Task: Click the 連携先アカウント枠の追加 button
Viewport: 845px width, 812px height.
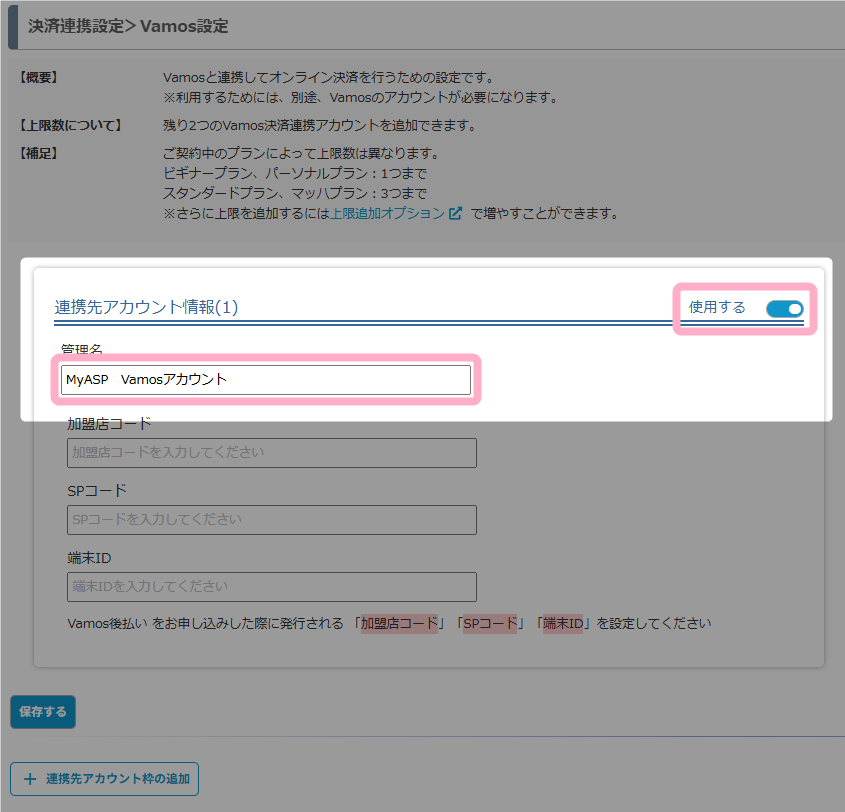Action: [105, 778]
